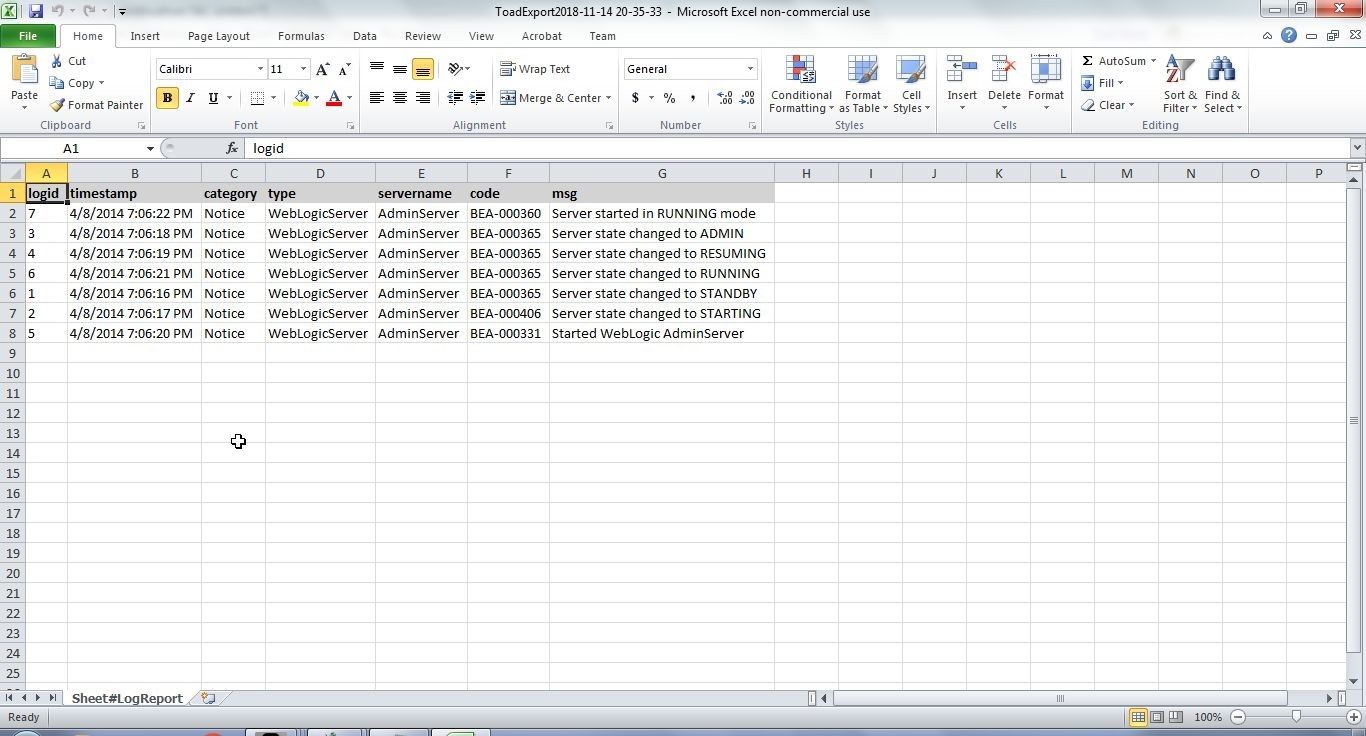The width and height of the screenshot is (1366, 736).
Task: Toggle Underline formatting
Action: coord(213,98)
